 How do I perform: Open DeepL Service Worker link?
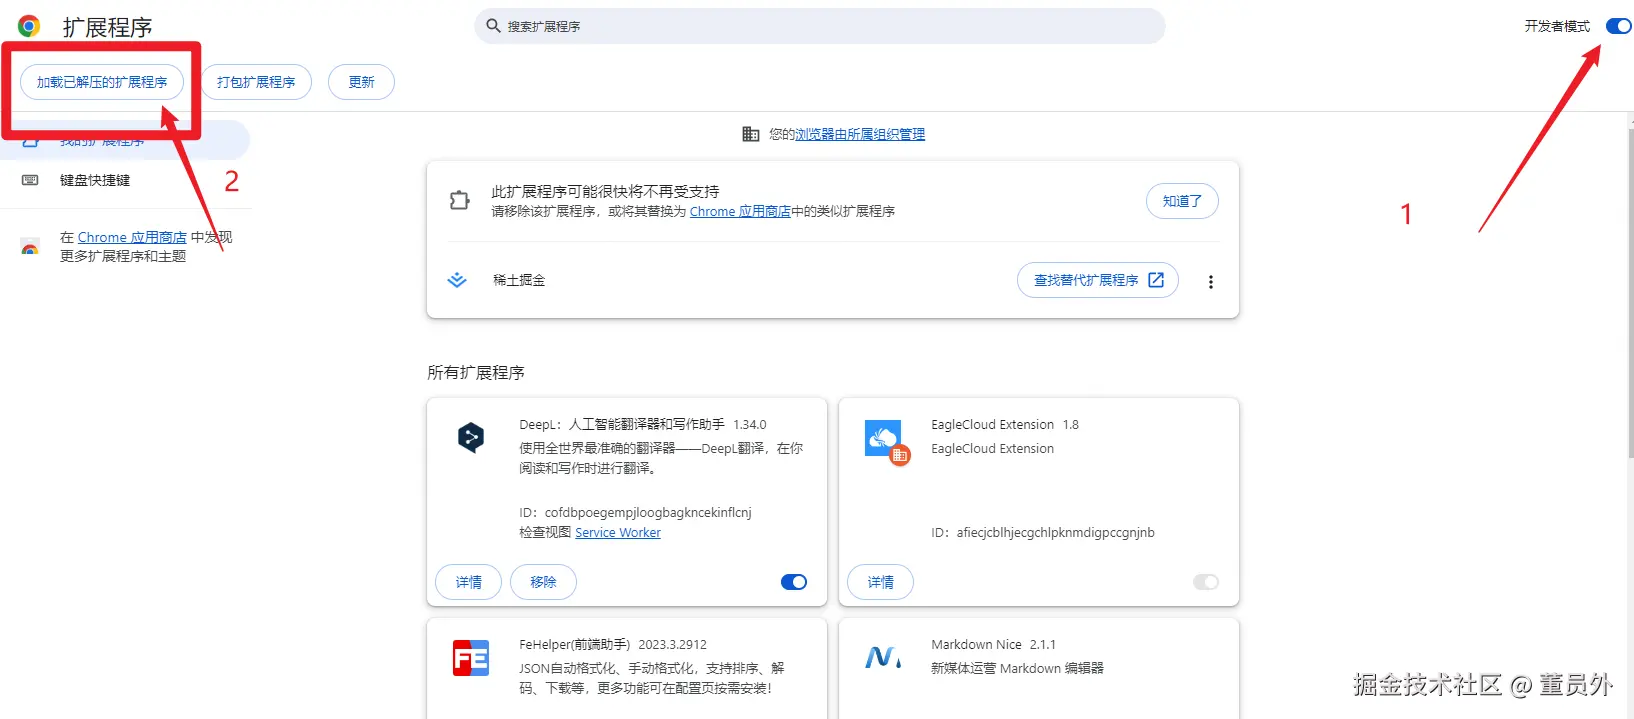click(618, 533)
